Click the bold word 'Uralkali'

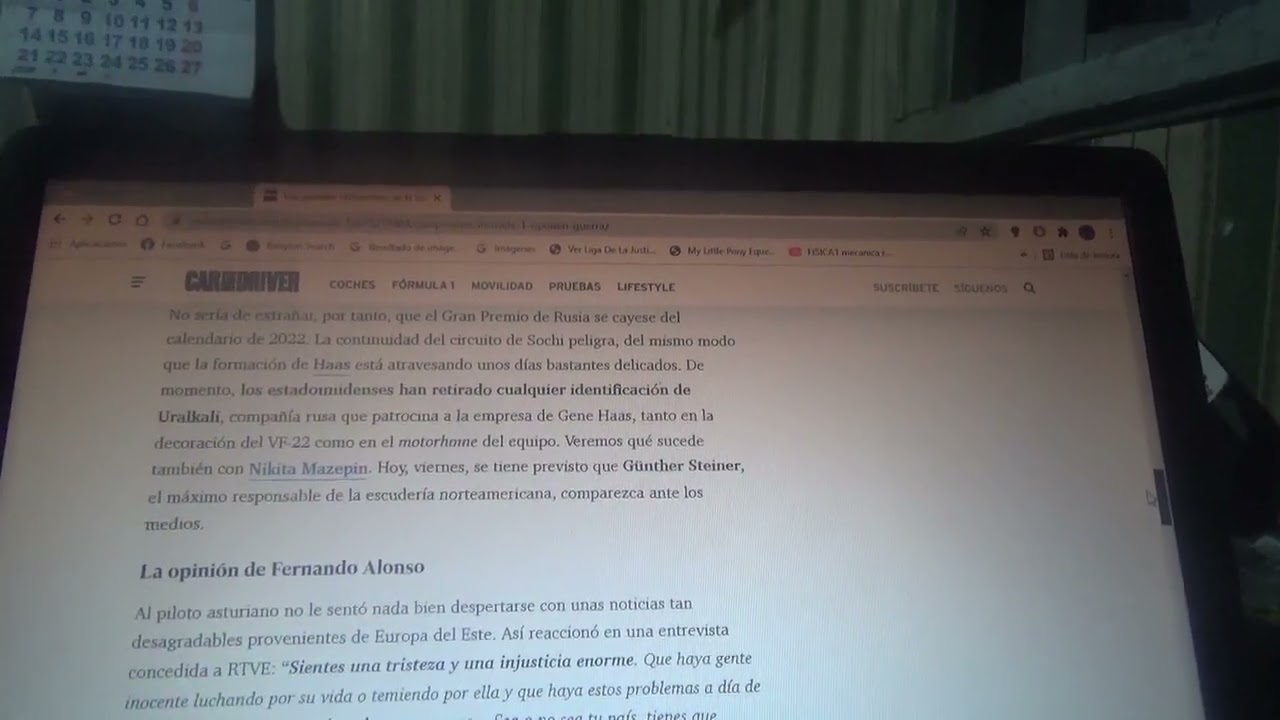[188, 416]
